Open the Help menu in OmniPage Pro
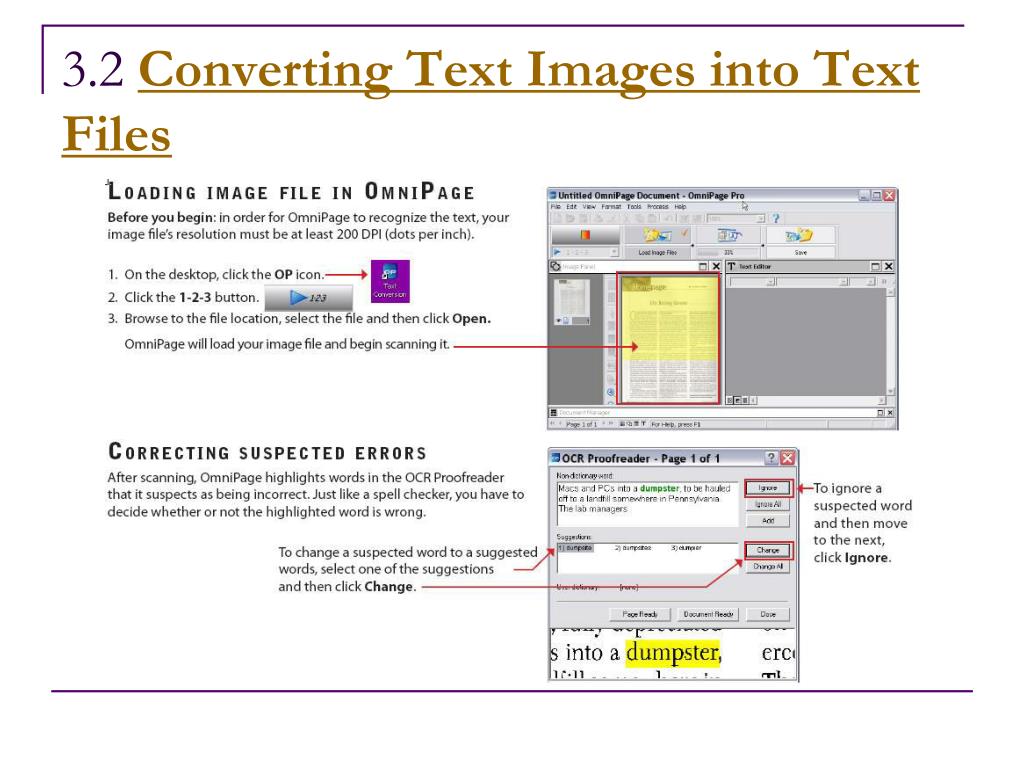Viewport: 1024px width, 768px height. pos(680,206)
